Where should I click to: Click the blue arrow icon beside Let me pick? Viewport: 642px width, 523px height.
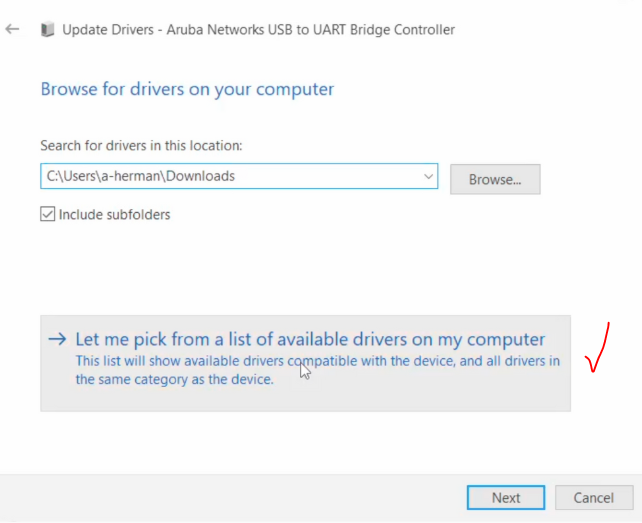point(58,339)
